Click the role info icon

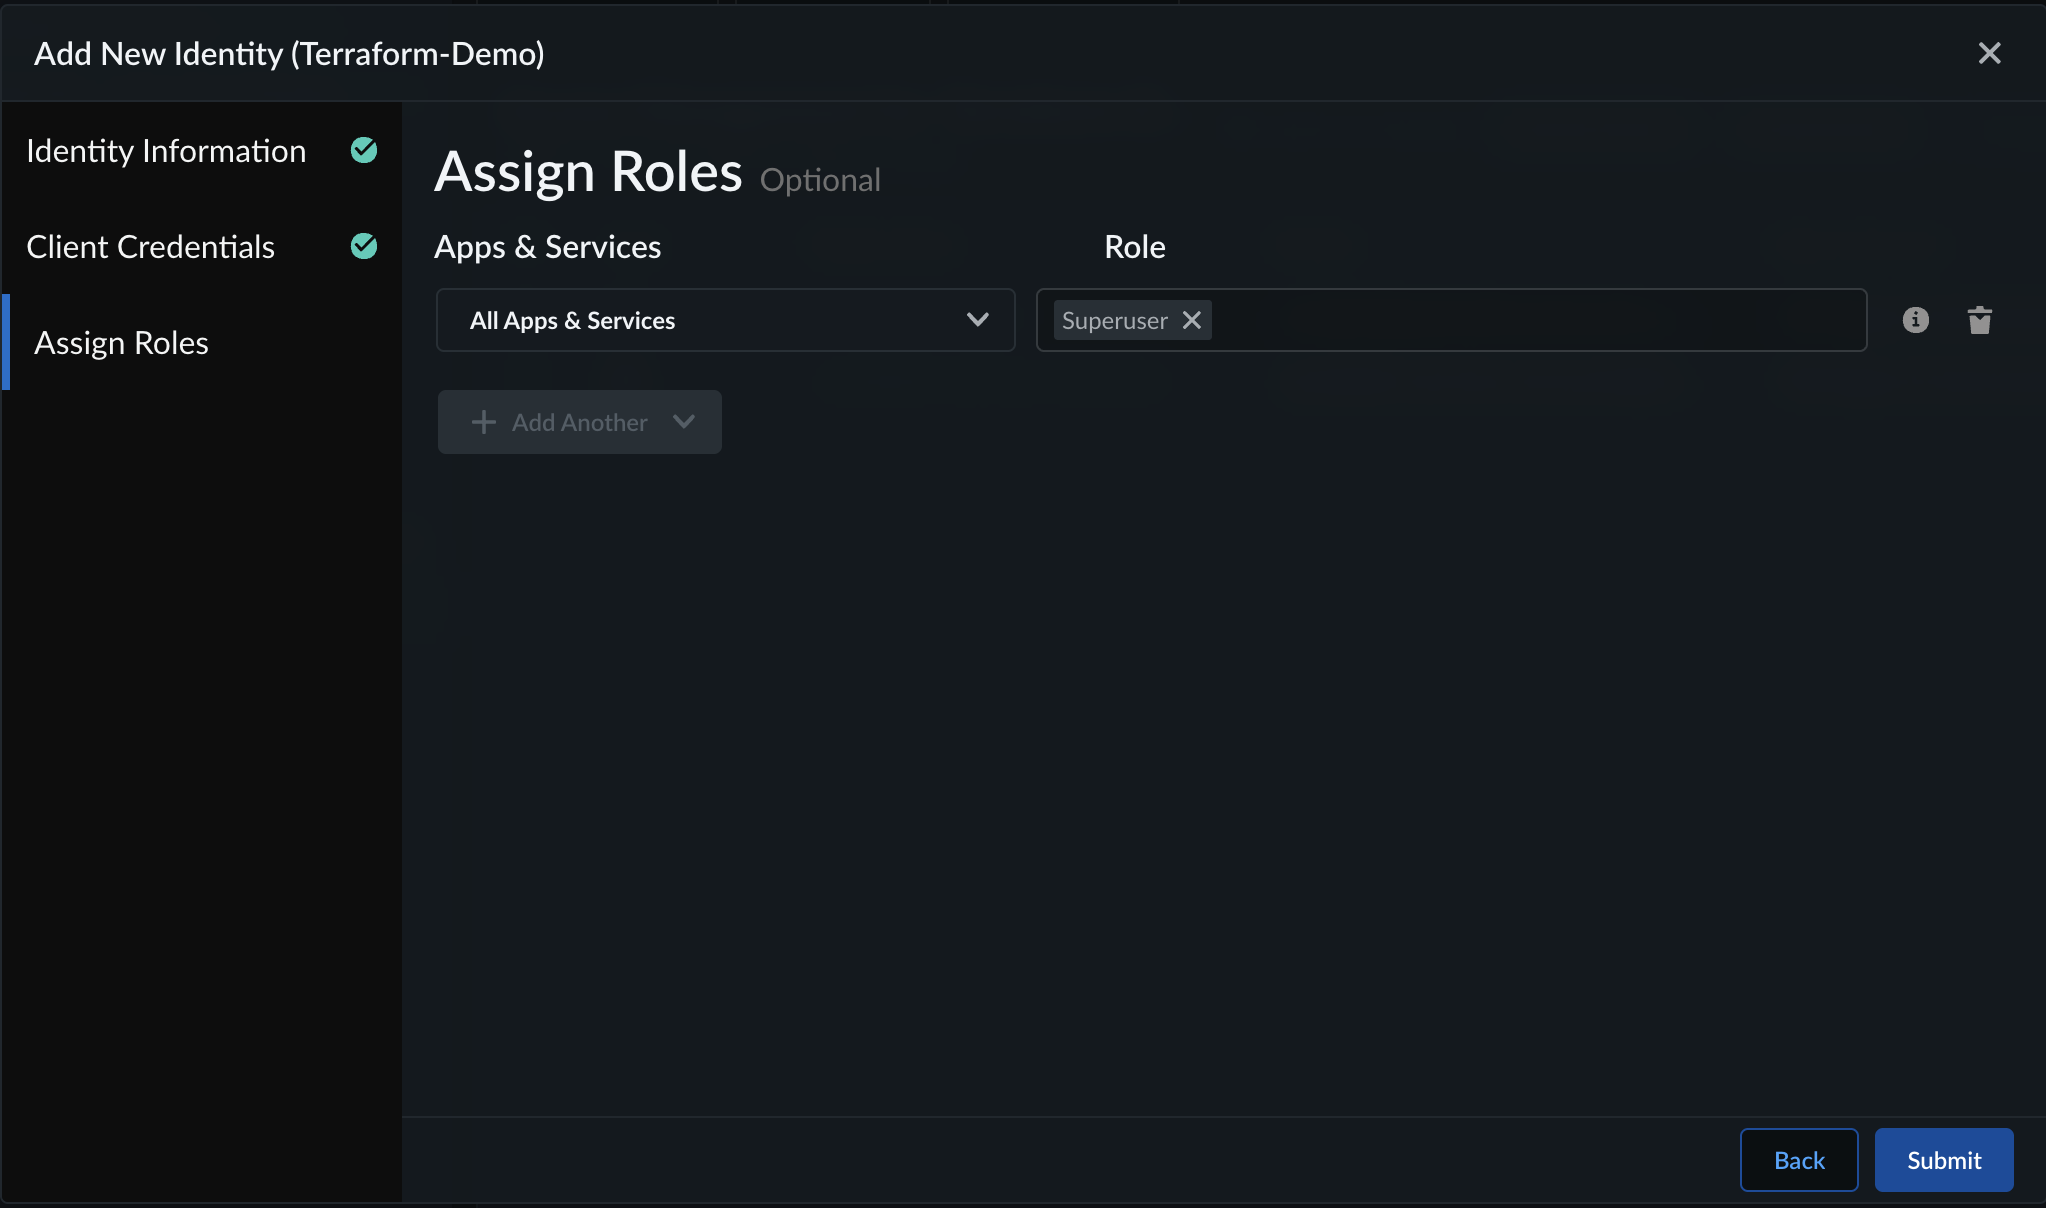pyautogui.click(x=1915, y=320)
